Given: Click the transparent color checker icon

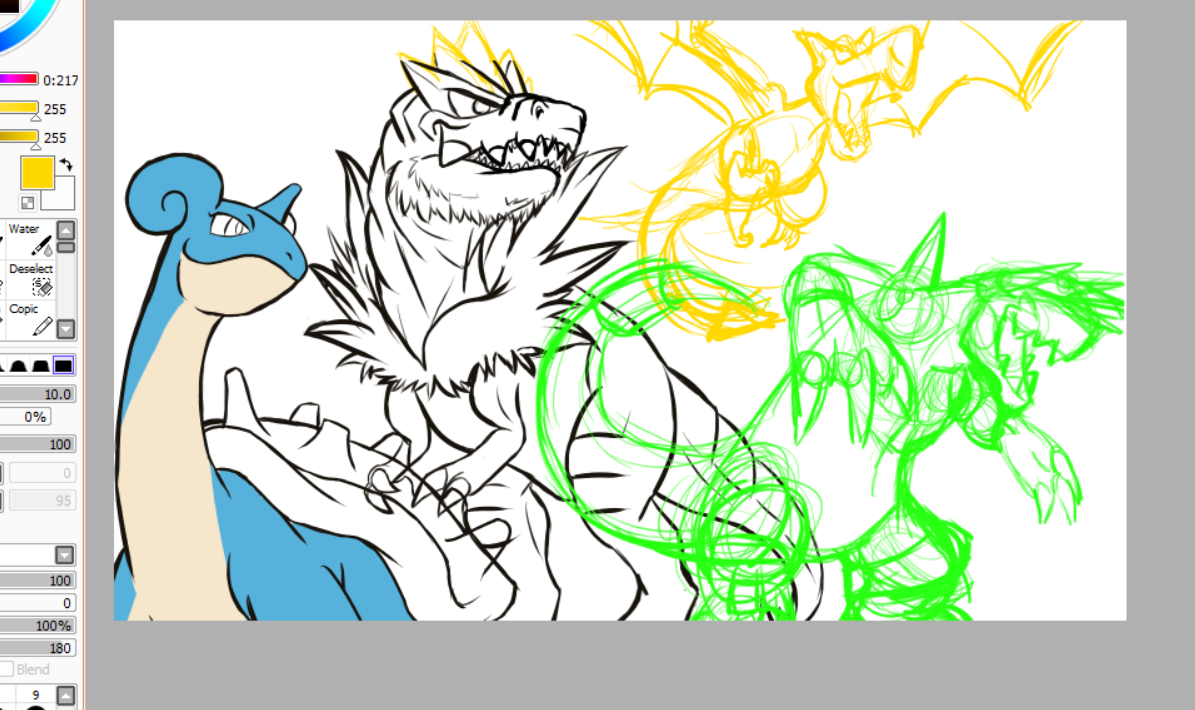Looking at the screenshot, I should tap(27, 203).
